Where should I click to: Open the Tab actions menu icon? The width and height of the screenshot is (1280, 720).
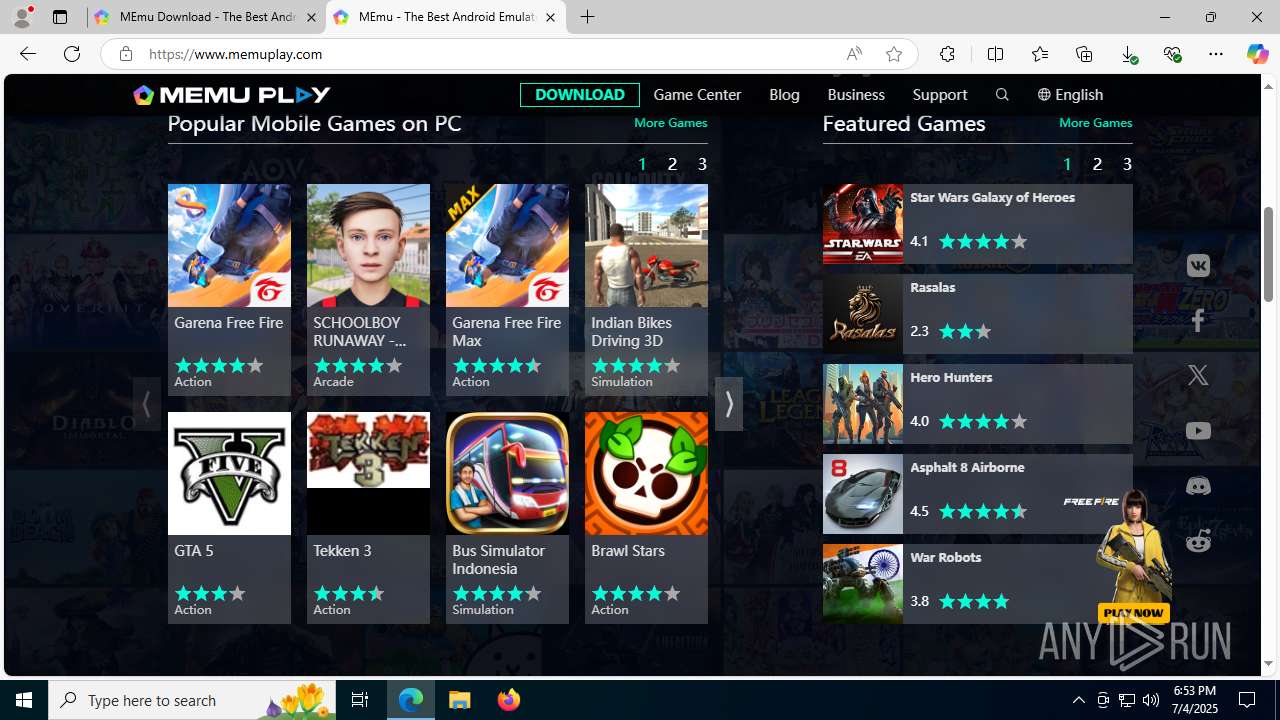[x=60, y=17]
